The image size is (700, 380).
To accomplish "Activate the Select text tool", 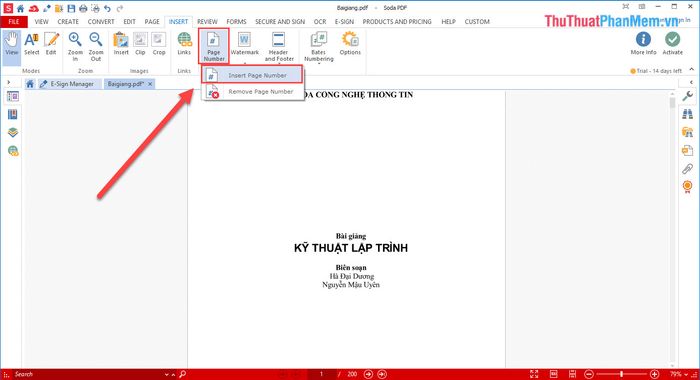I will tap(32, 44).
